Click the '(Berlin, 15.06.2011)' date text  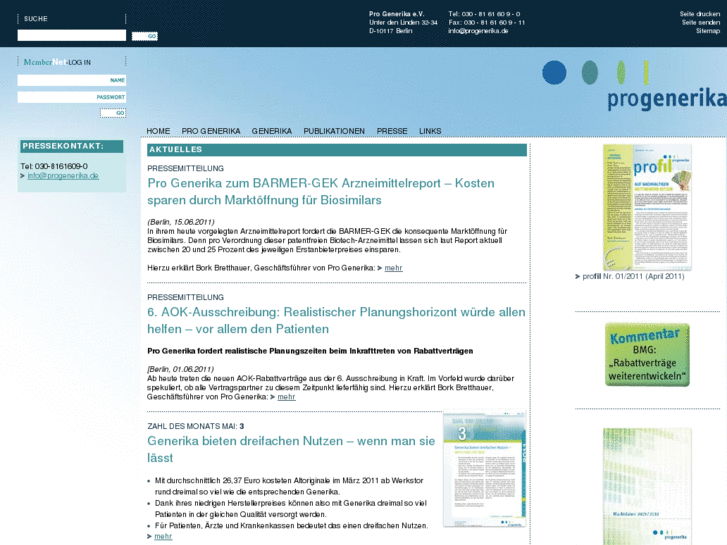[x=181, y=222]
